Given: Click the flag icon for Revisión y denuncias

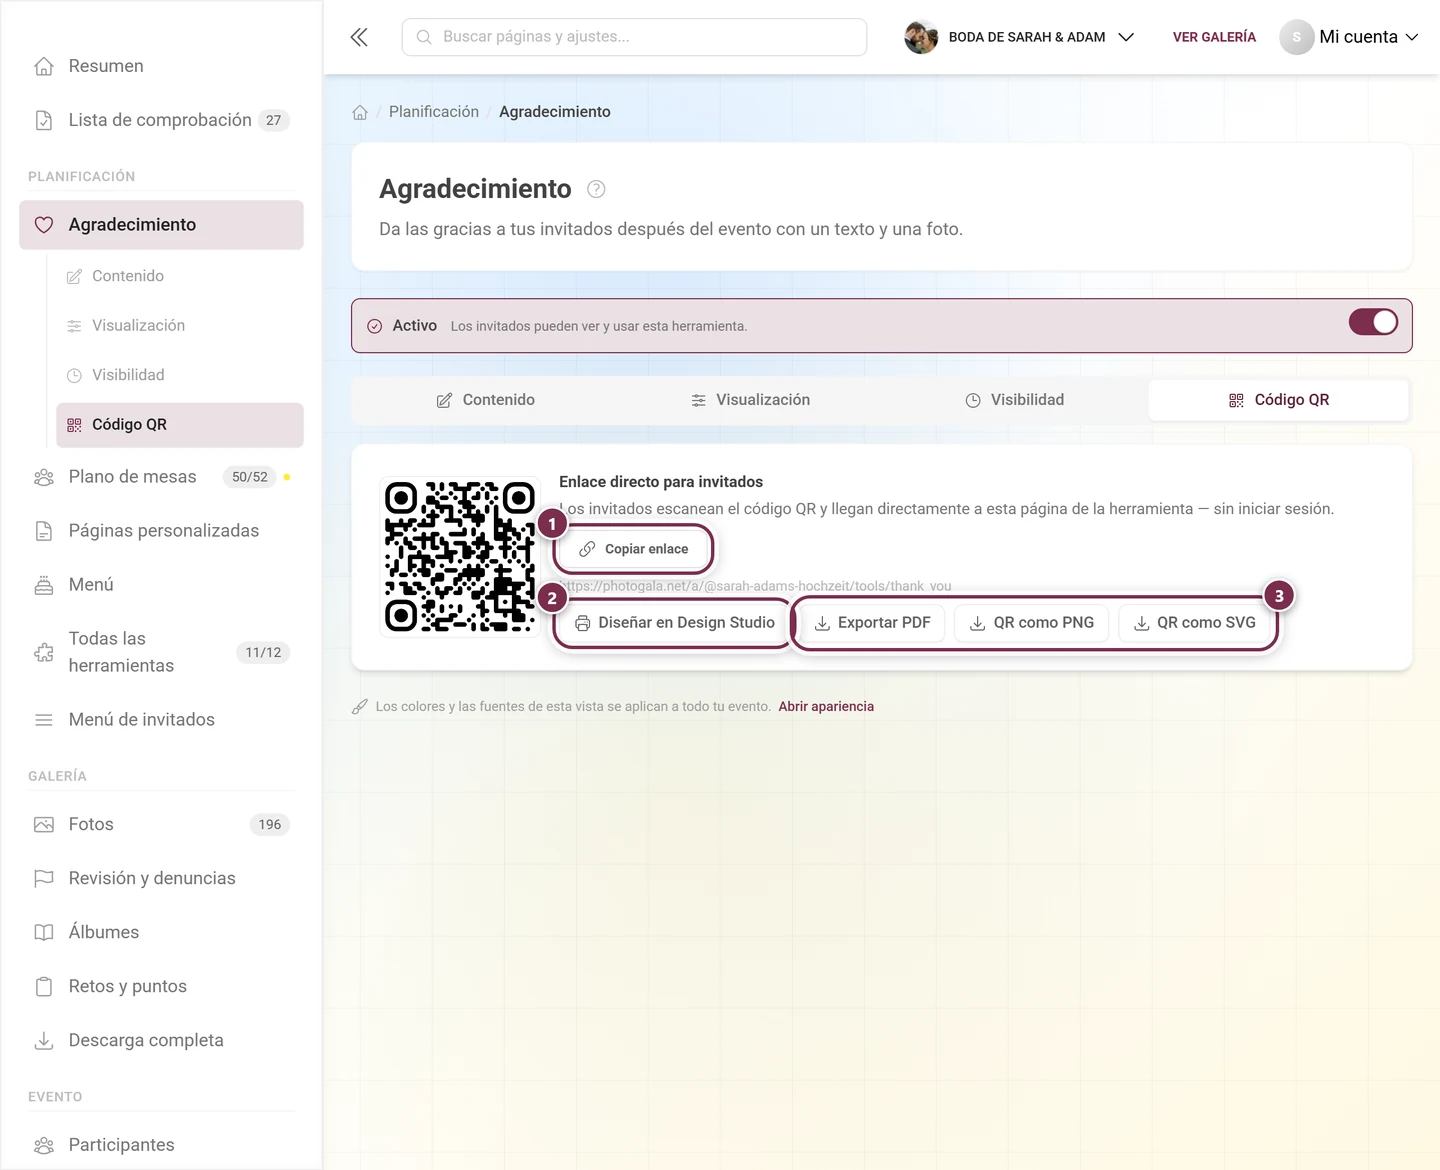Looking at the screenshot, I should coord(44,878).
